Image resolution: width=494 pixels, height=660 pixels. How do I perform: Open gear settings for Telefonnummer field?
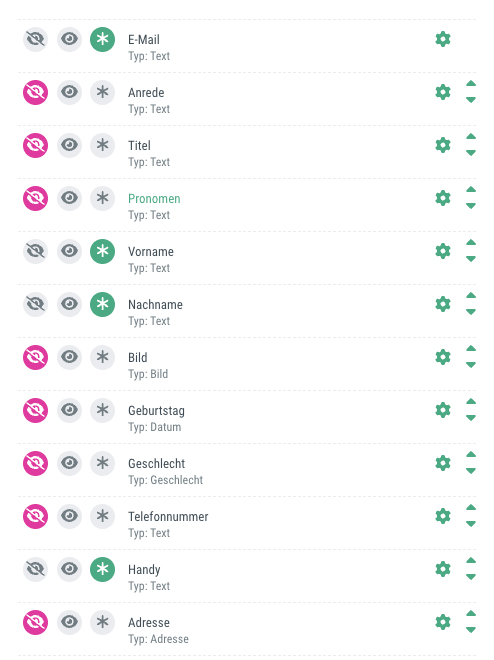pyautogui.click(x=443, y=516)
